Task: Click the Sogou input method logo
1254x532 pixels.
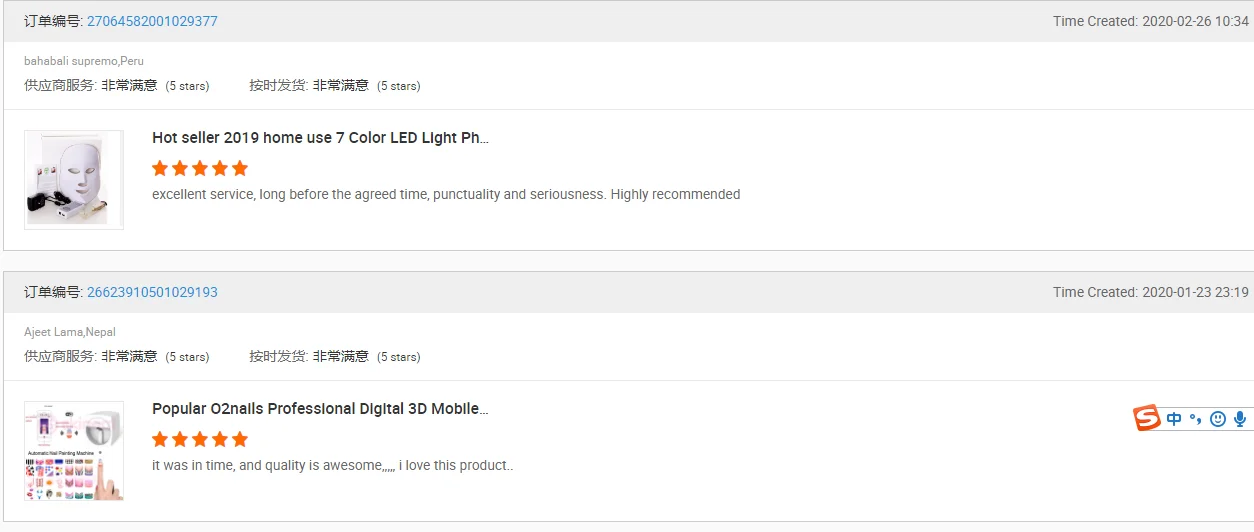Action: [1147, 418]
